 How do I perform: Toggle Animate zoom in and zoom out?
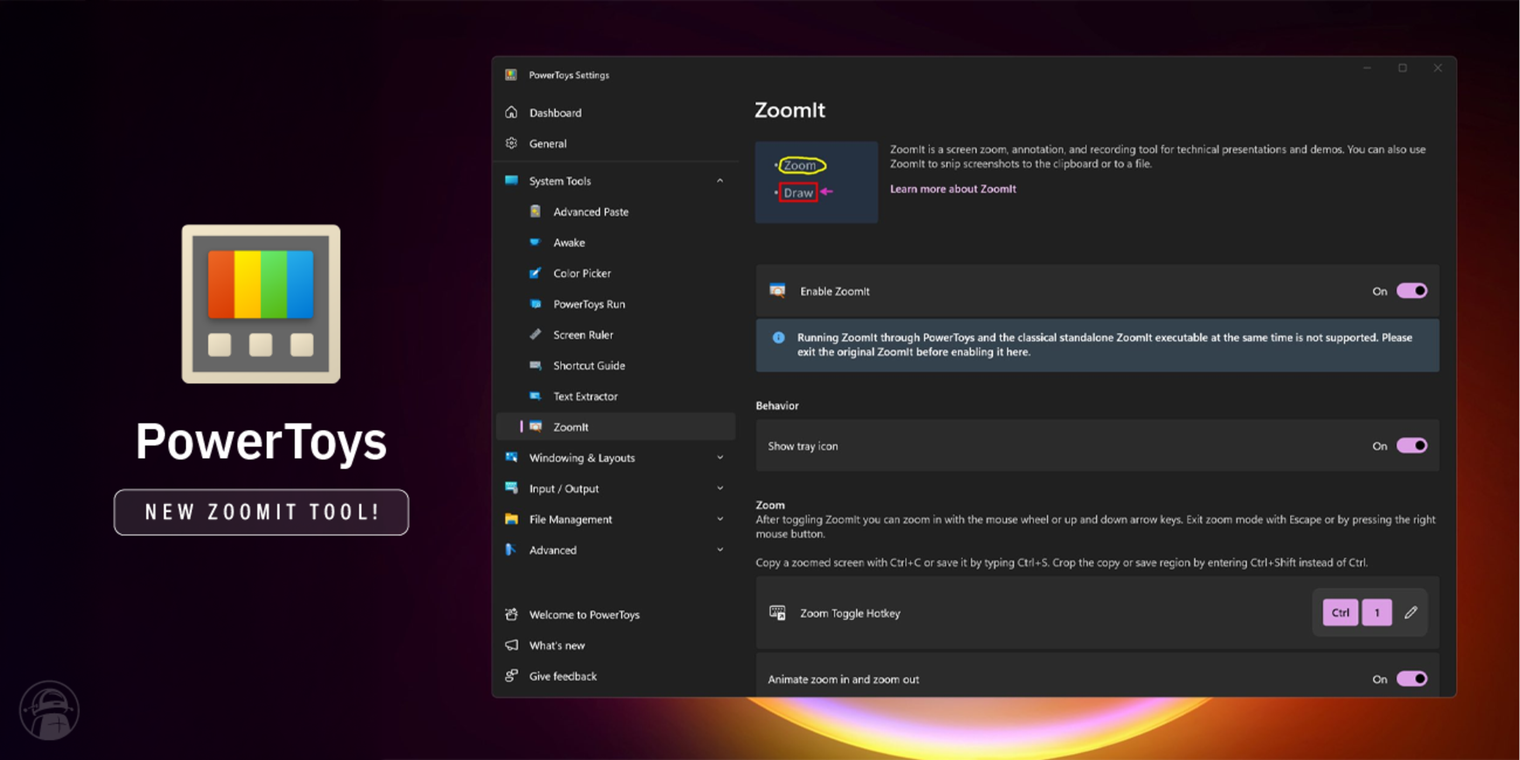[x=1413, y=678]
